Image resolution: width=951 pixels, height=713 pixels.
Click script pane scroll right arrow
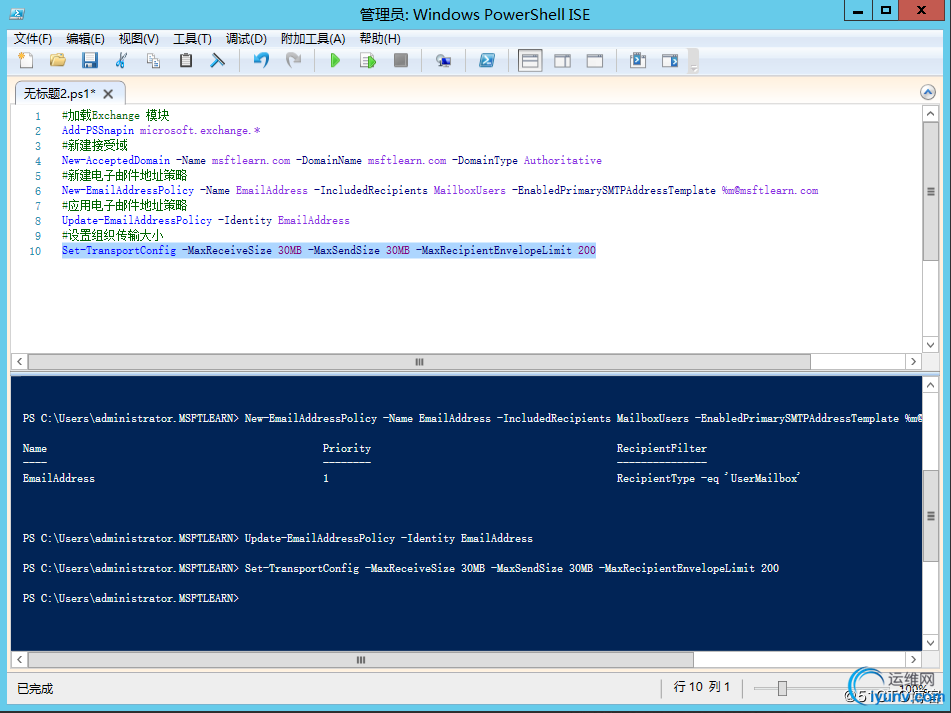pos(913,361)
